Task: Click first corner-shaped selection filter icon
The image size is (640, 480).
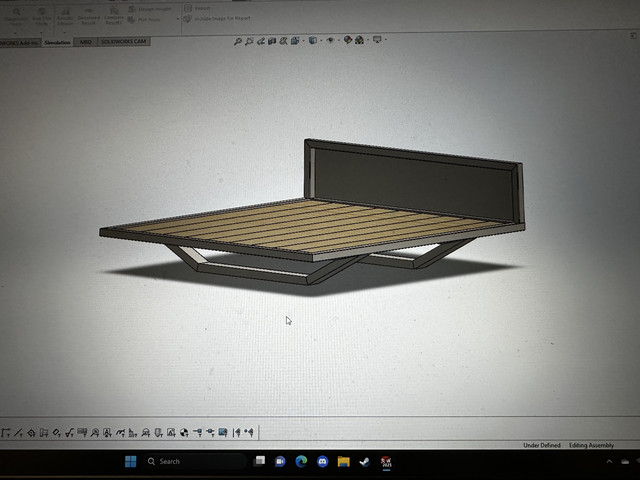Action: (x=5, y=433)
